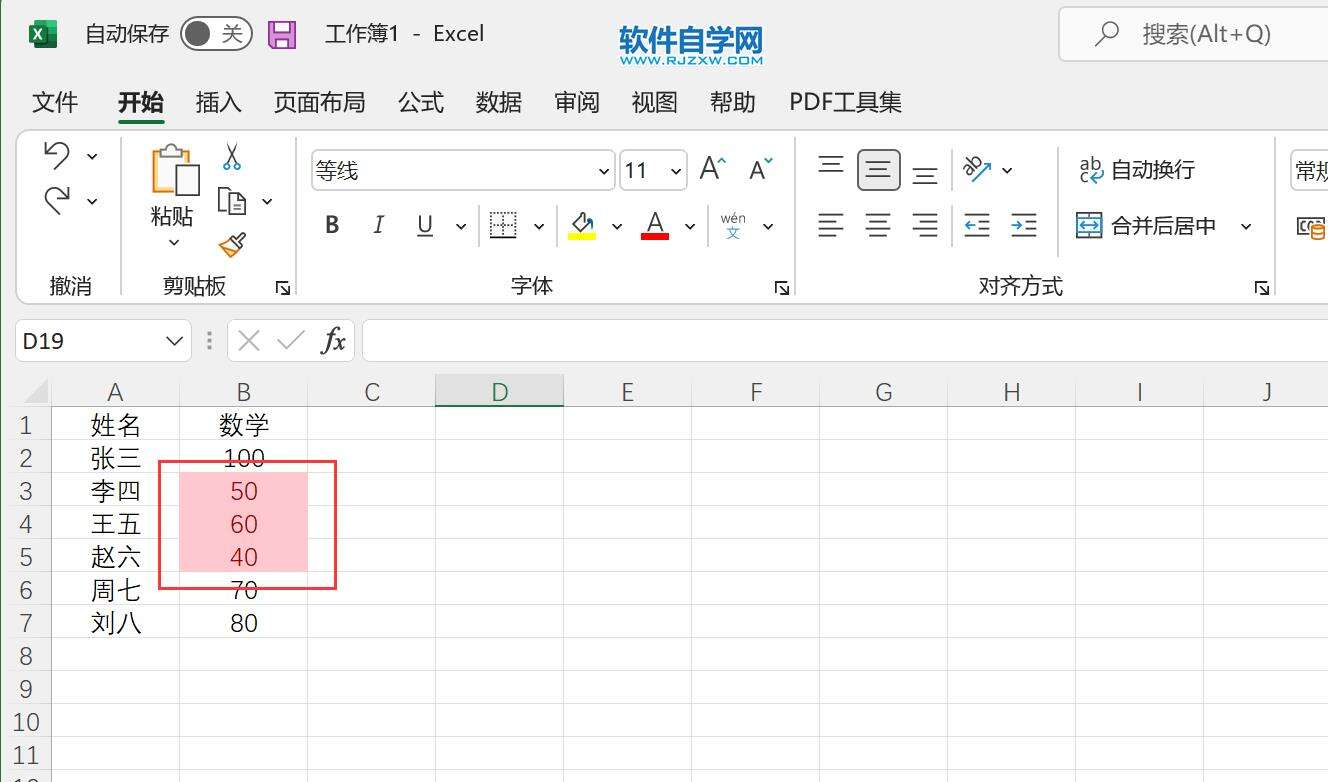Switch to the 插入 tab
The image size is (1328, 782).
pyautogui.click(x=218, y=102)
